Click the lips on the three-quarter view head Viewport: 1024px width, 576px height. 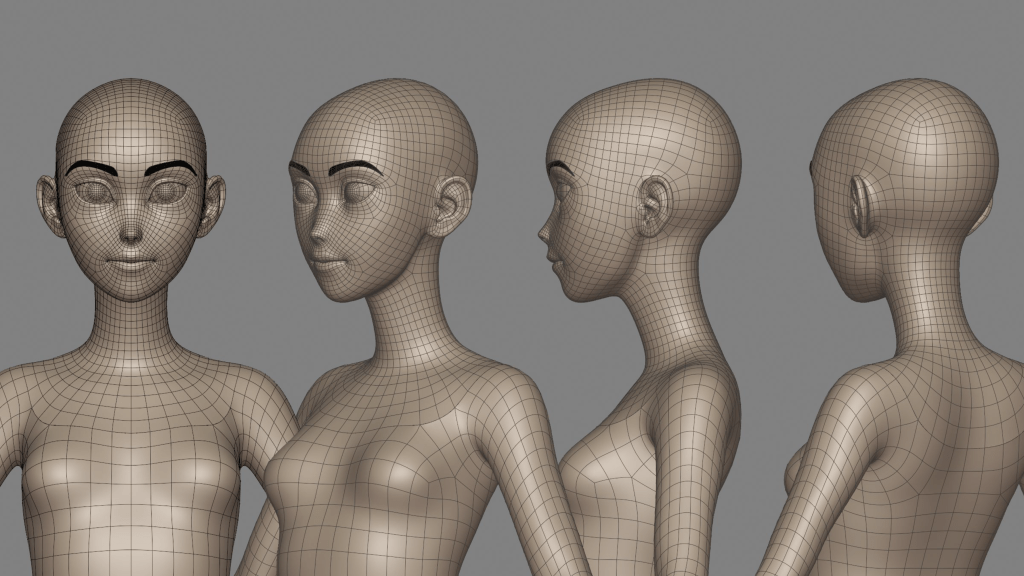pyautogui.click(x=328, y=262)
